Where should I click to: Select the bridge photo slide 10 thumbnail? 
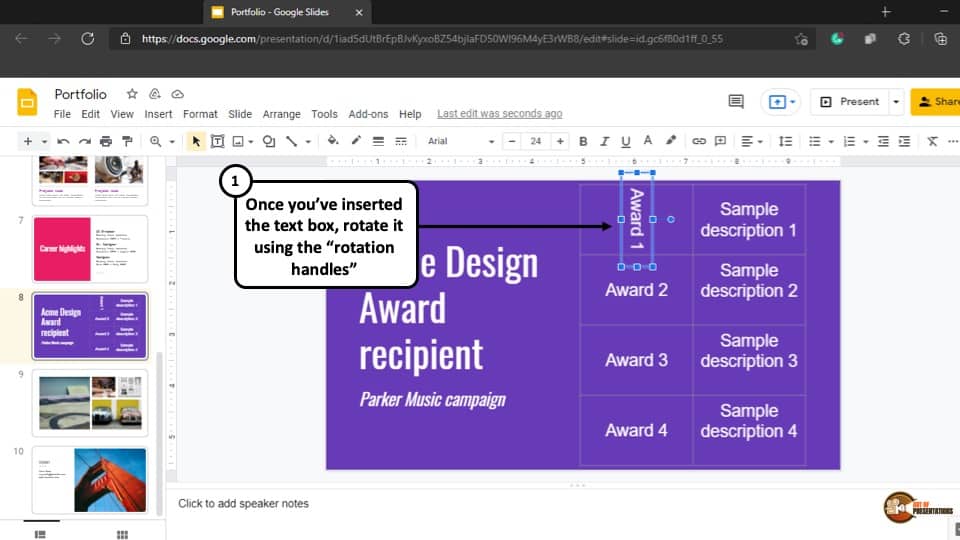tap(90, 480)
